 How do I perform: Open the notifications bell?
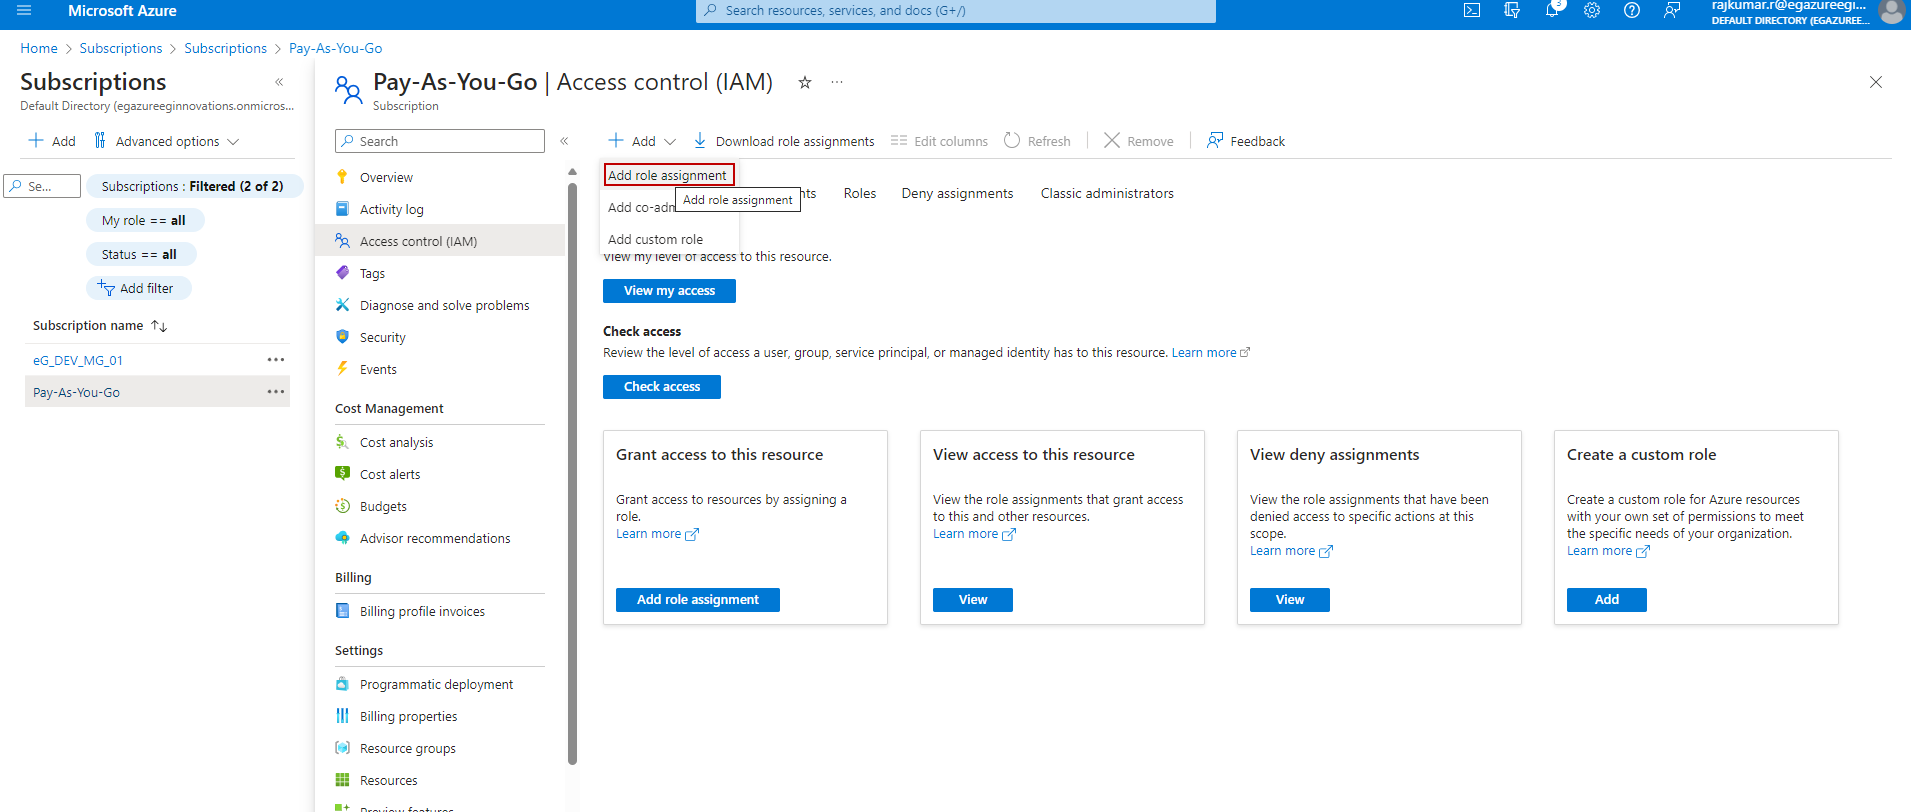coord(1552,11)
